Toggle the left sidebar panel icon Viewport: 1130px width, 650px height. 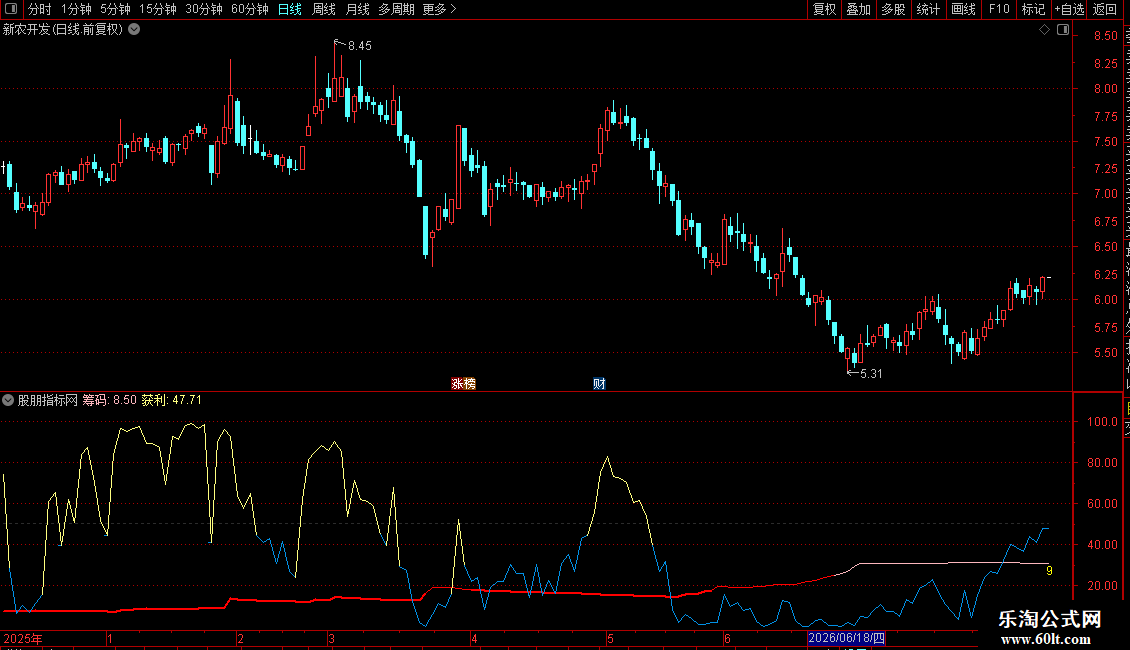coord(11,9)
